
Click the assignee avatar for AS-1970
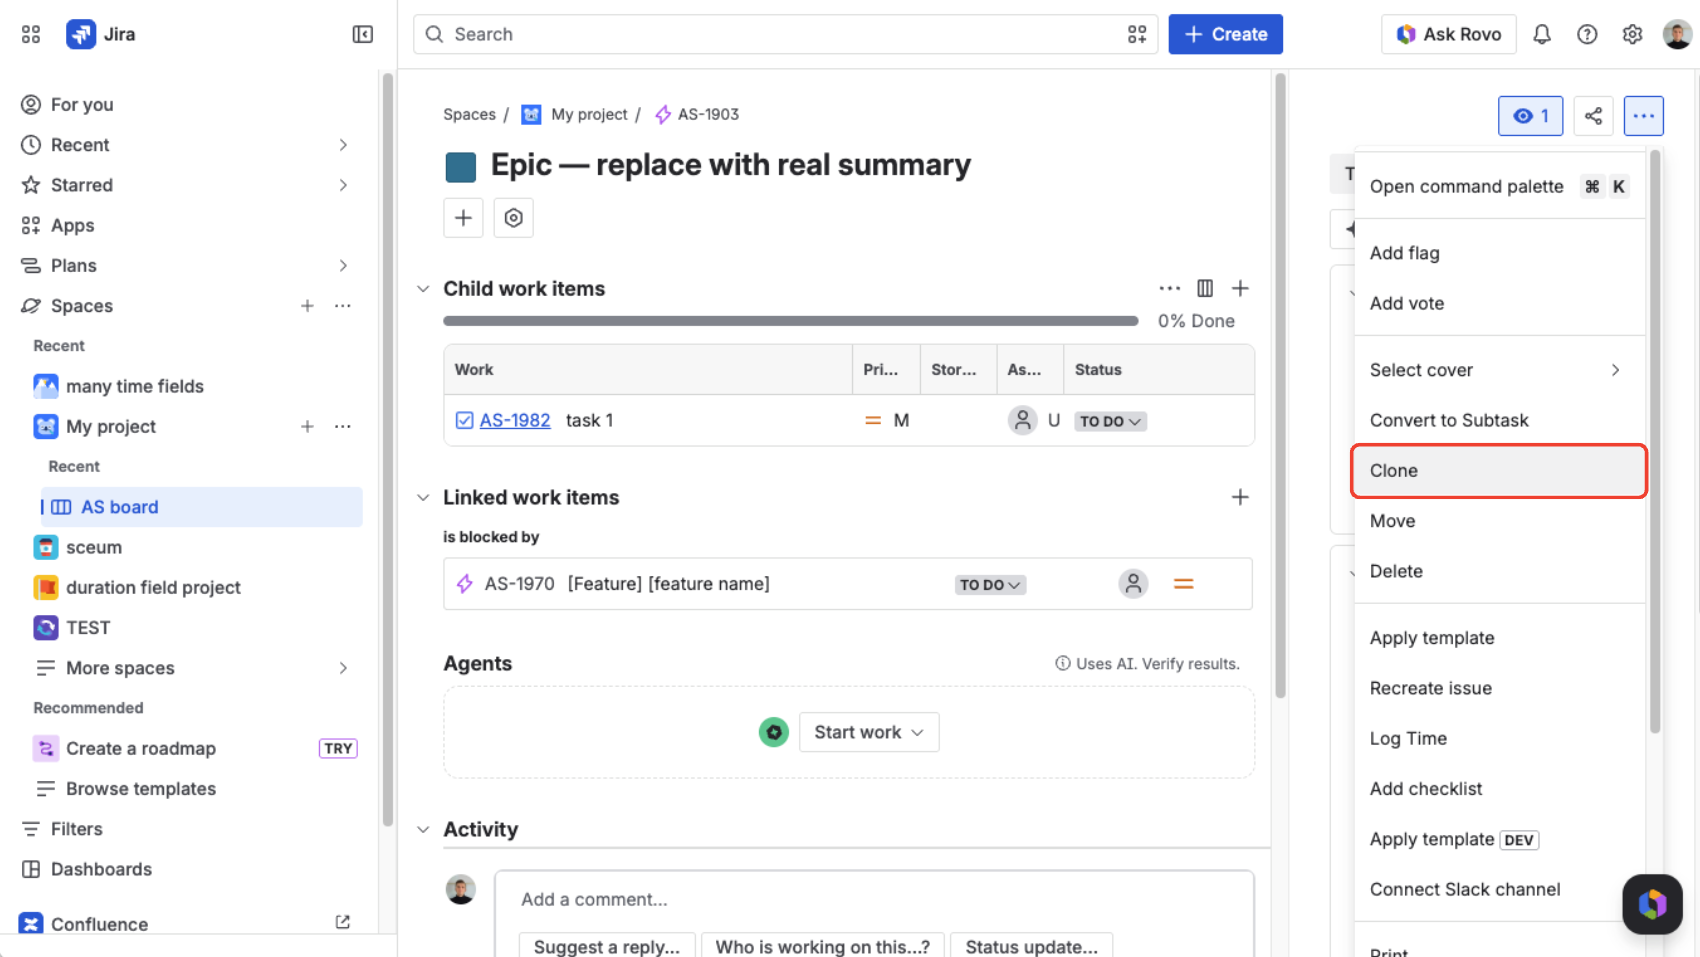pos(1133,584)
